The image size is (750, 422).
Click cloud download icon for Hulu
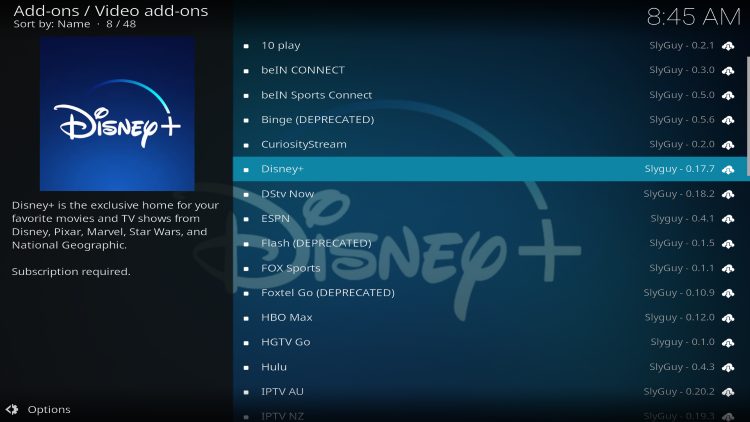pos(728,367)
